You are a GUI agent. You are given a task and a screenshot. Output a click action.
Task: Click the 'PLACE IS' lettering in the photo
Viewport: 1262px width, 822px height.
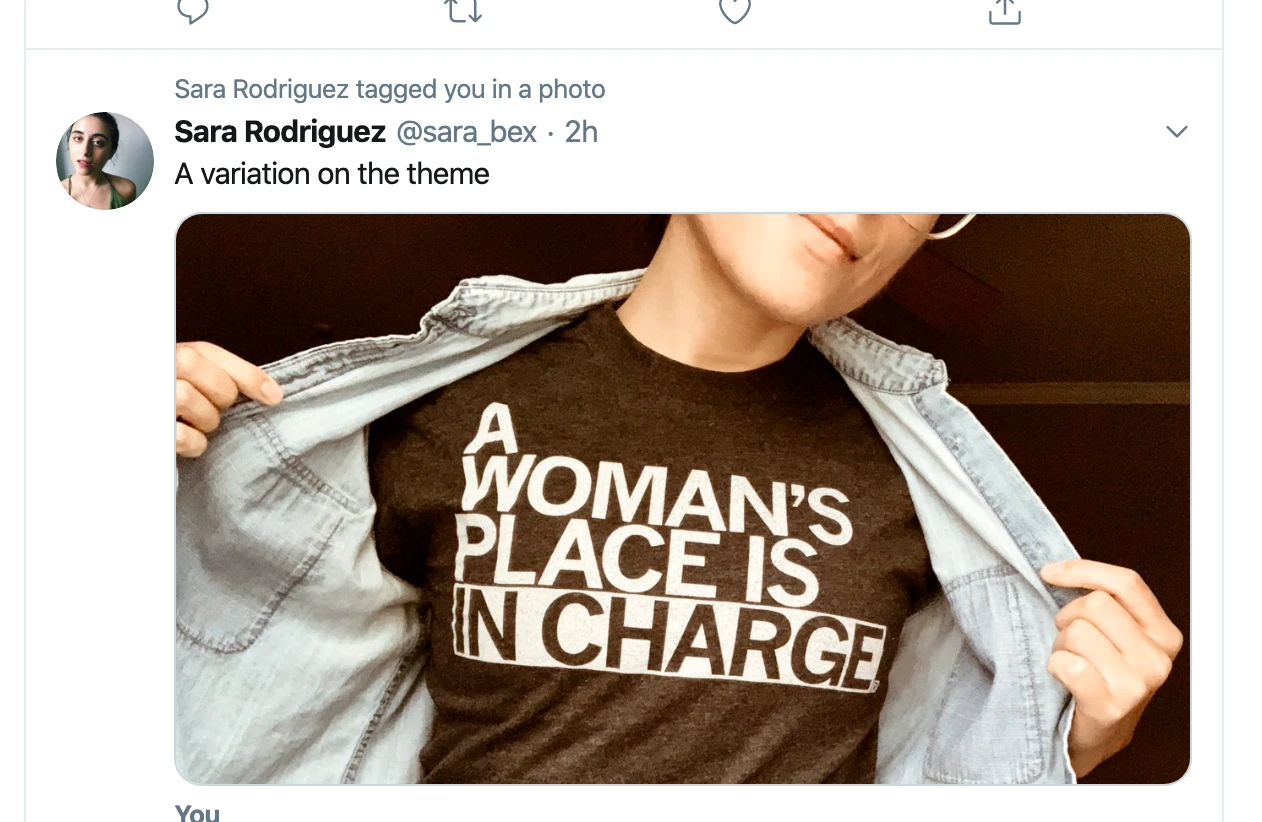636,563
